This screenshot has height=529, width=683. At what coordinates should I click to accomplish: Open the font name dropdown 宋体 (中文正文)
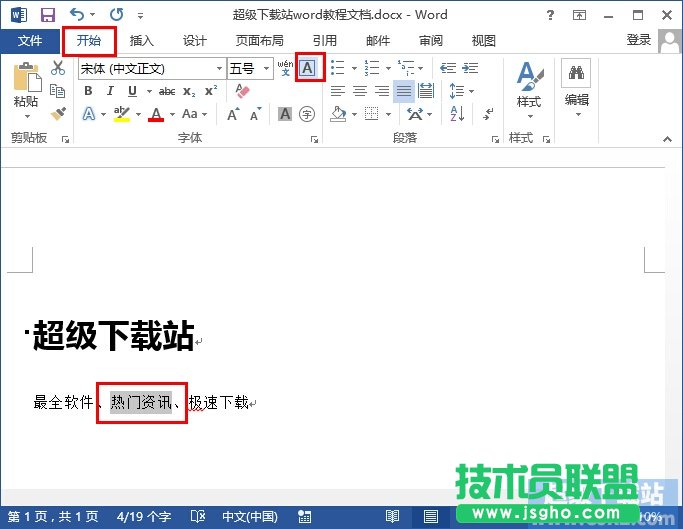tap(219, 68)
